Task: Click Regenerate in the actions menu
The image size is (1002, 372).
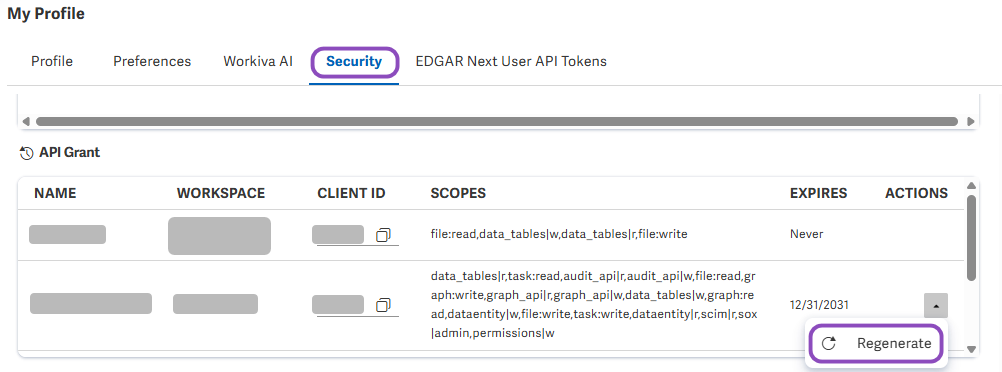Action: tap(875, 343)
